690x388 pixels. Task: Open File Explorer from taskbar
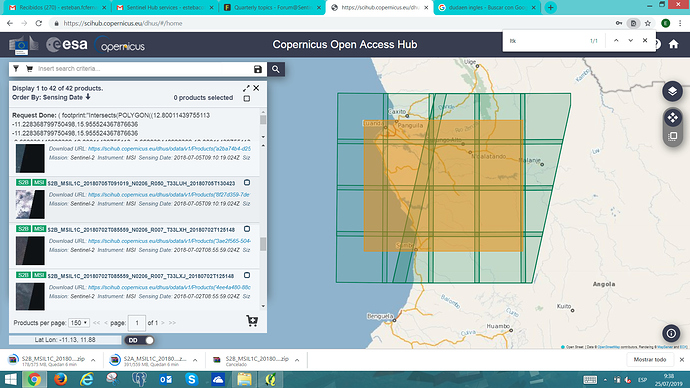point(244,379)
